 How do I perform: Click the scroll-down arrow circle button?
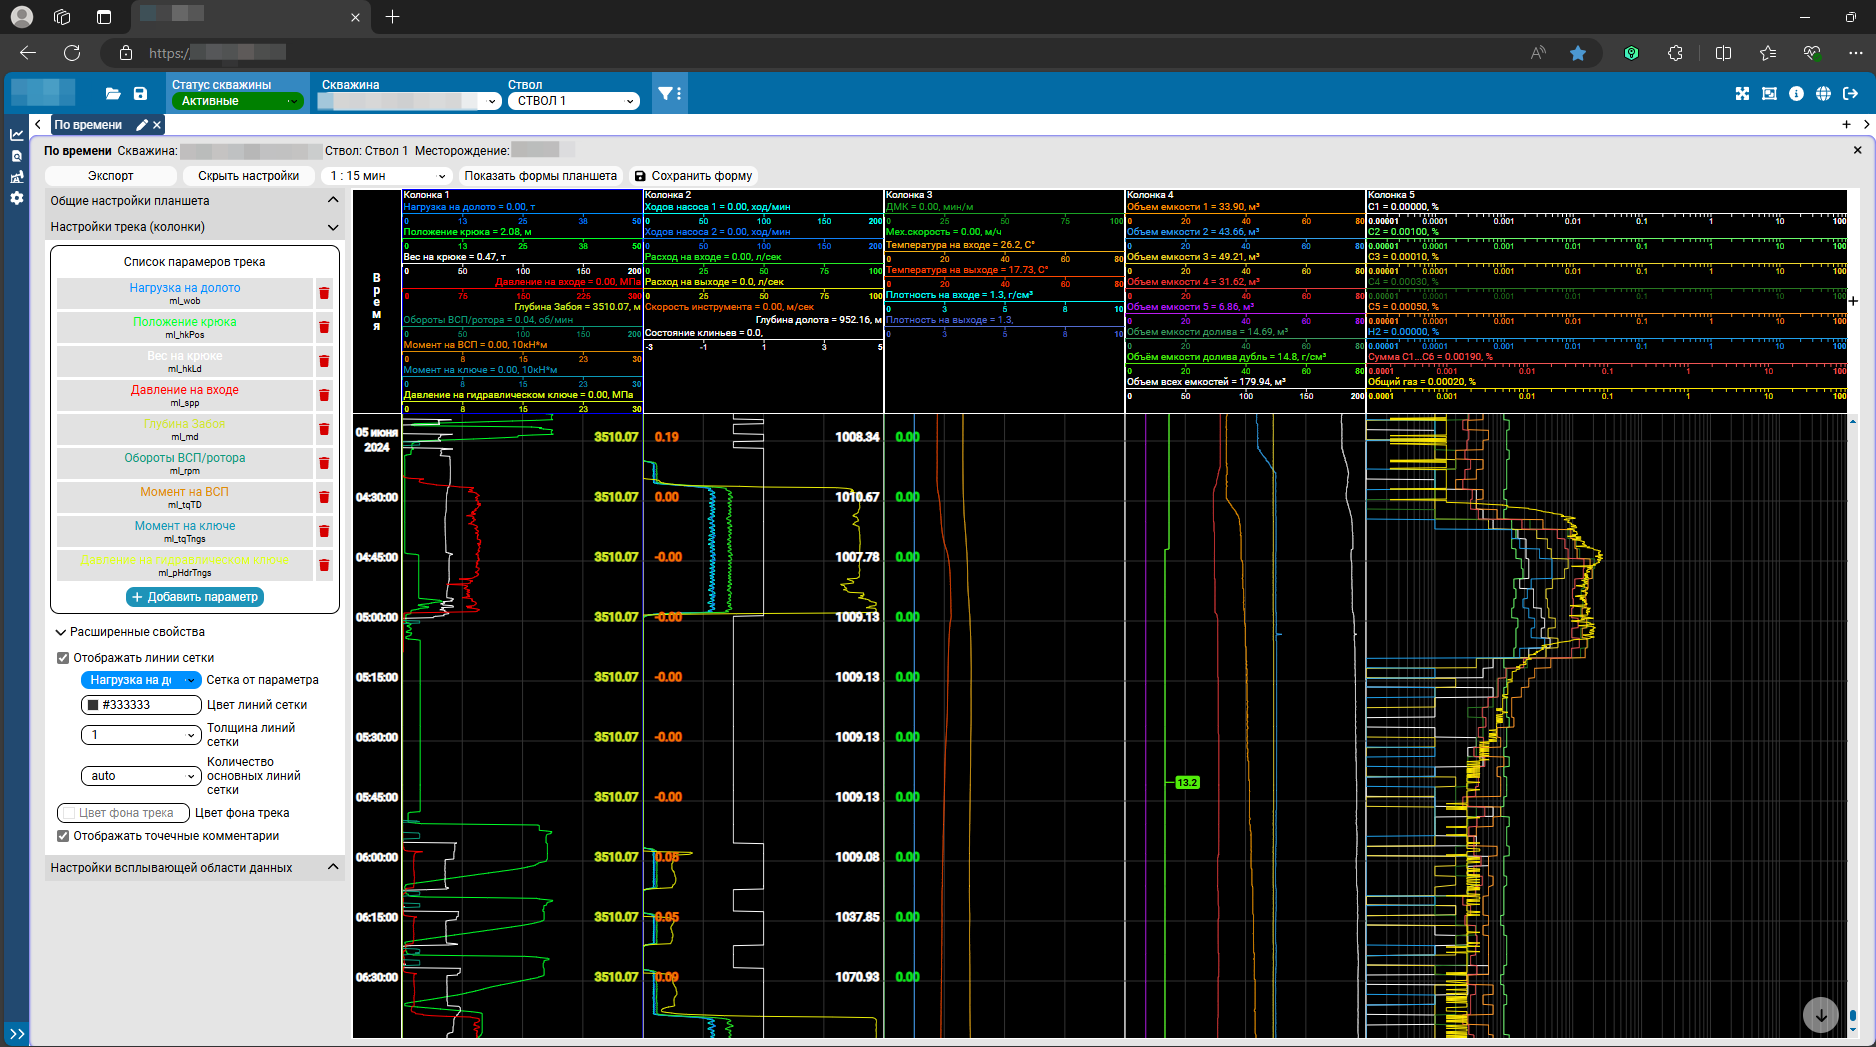pos(1820,1015)
